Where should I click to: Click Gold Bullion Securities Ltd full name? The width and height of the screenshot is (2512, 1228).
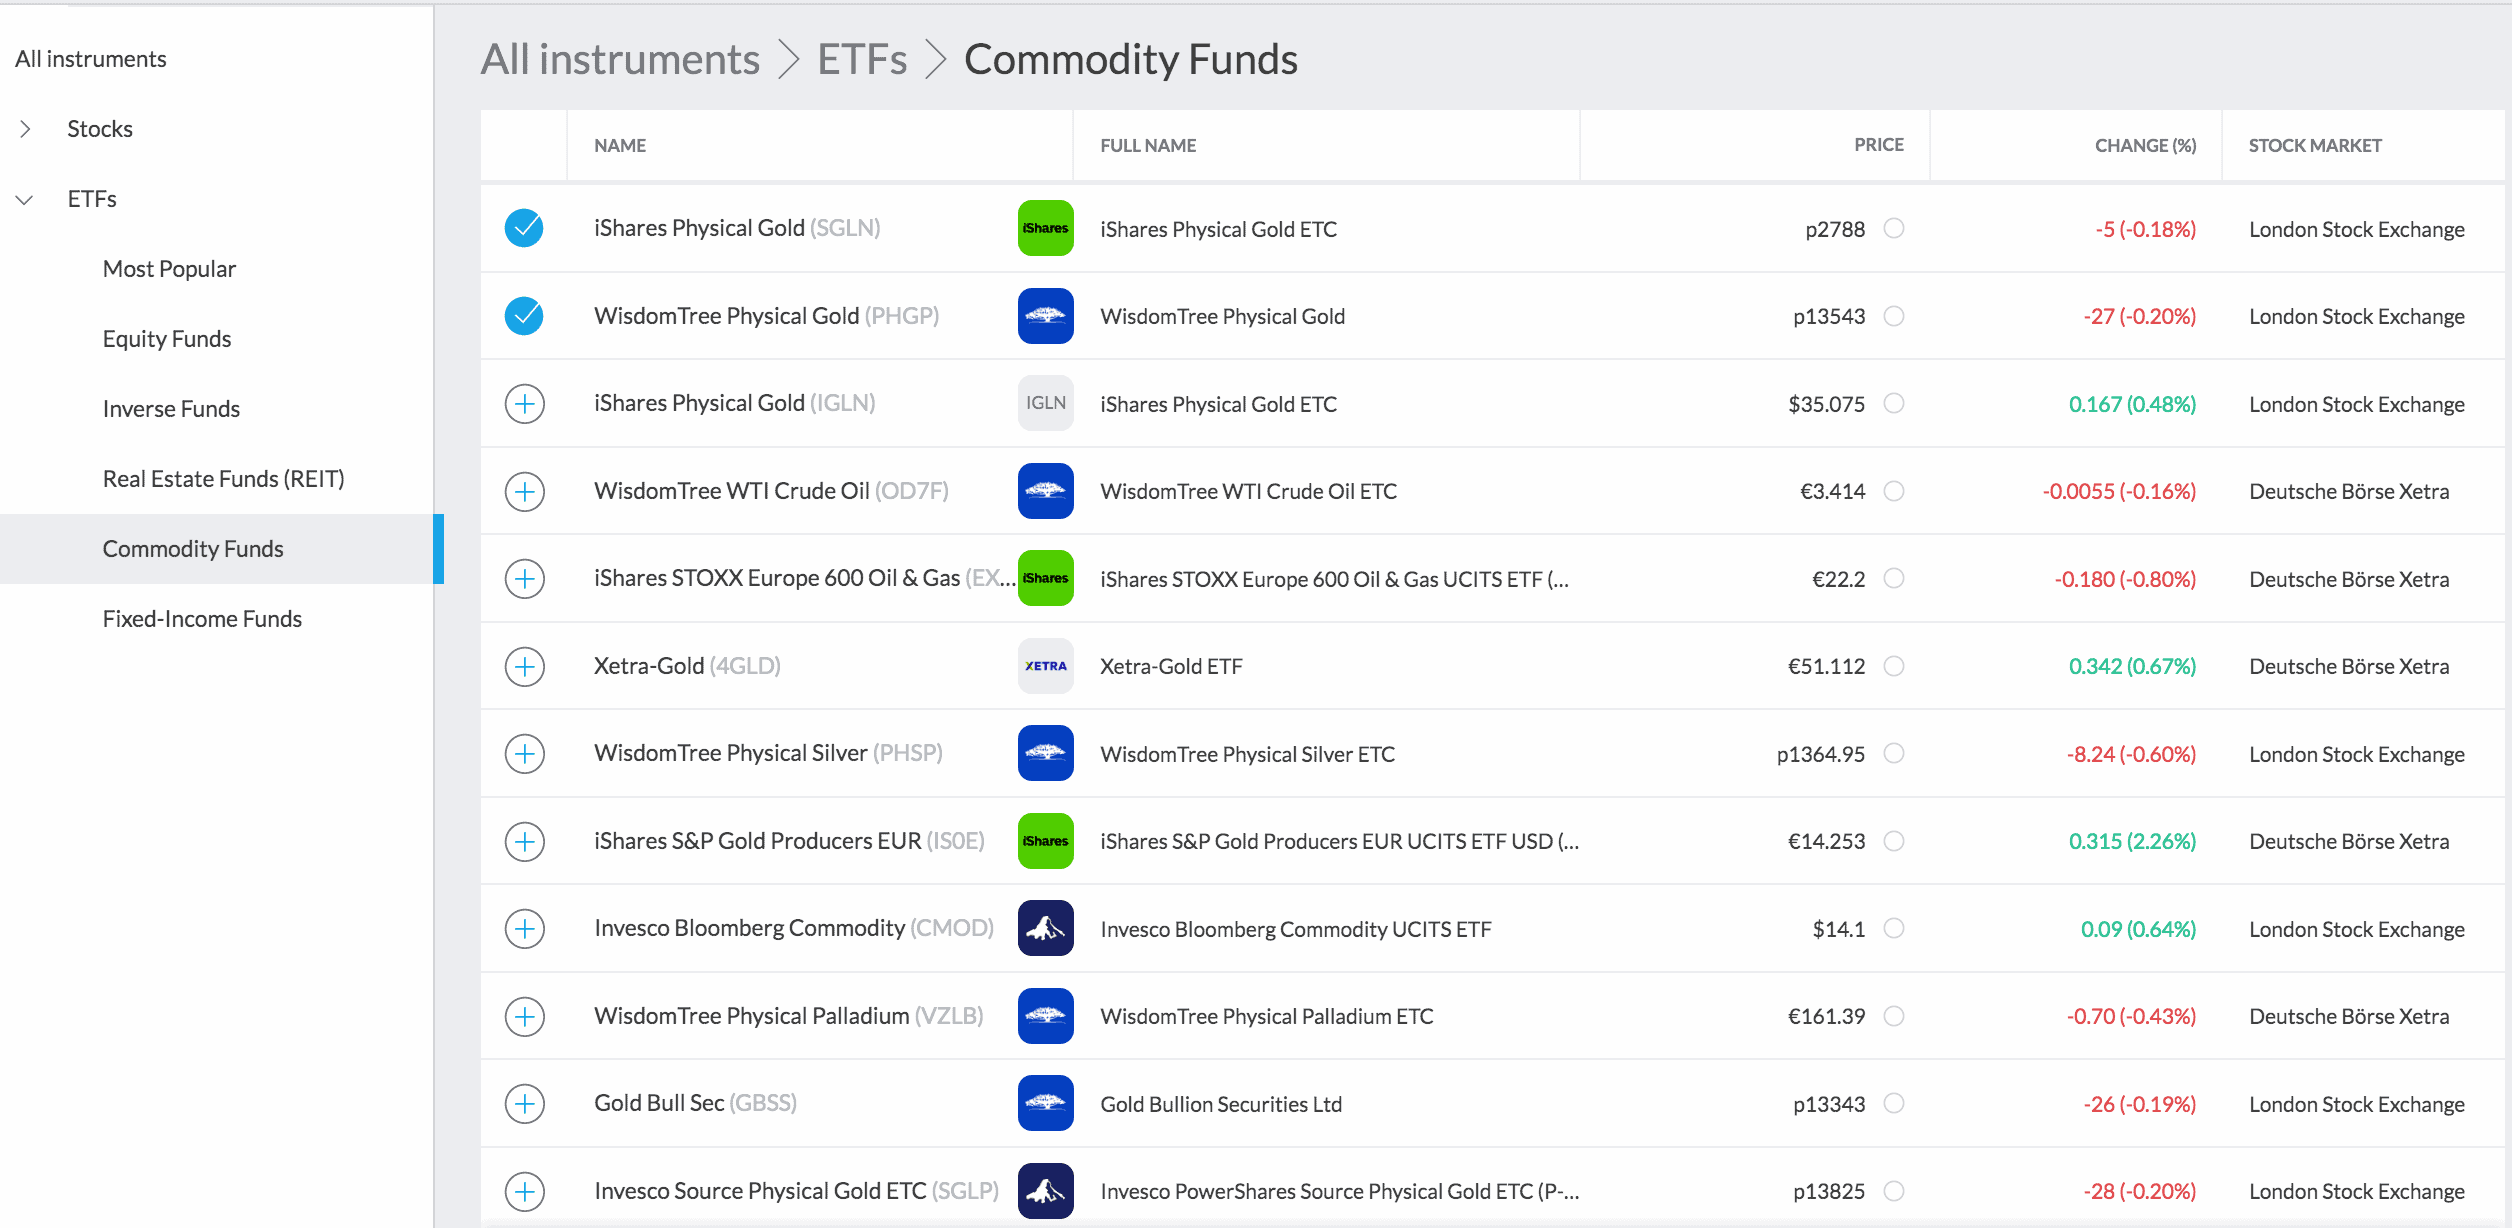[x=1221, y=1104]
